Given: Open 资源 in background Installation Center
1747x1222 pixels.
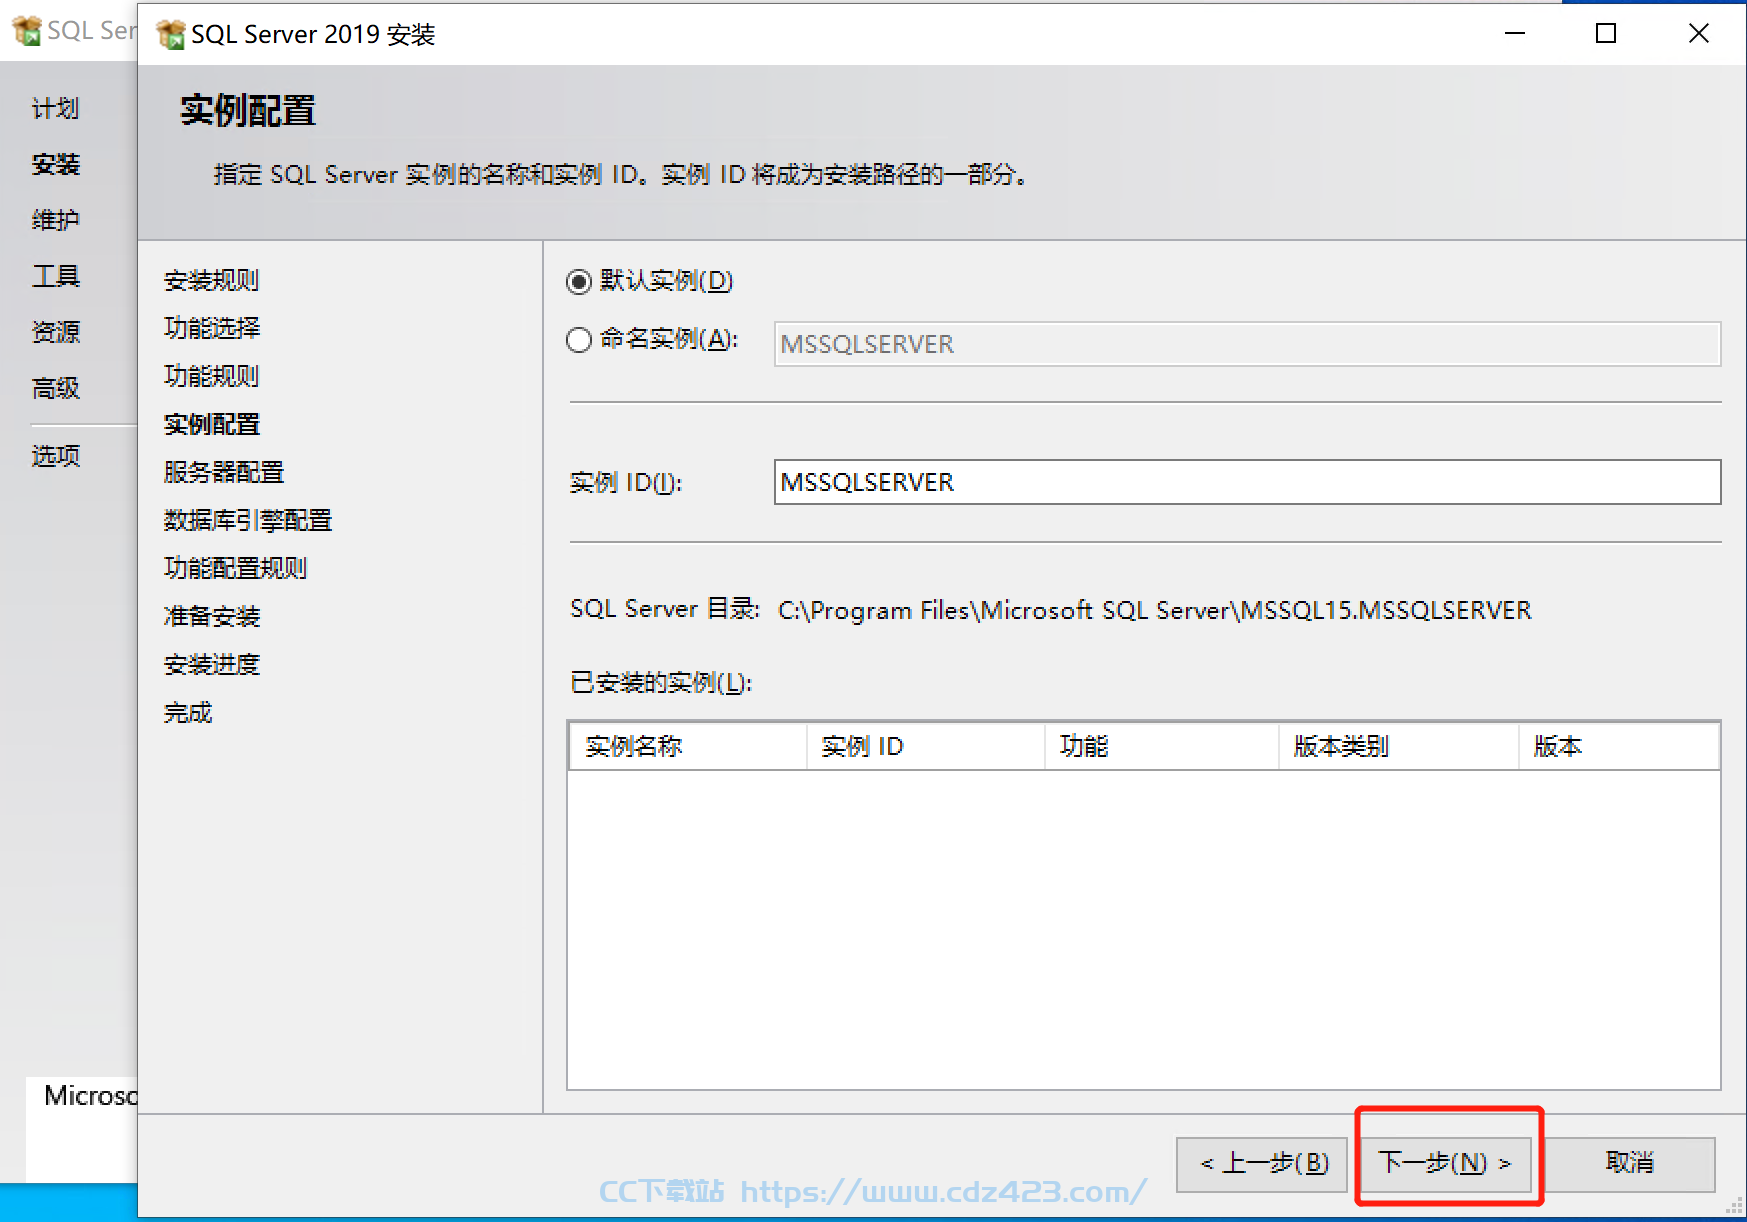Looking at the screenshot, I should click(x=55, y=332).
